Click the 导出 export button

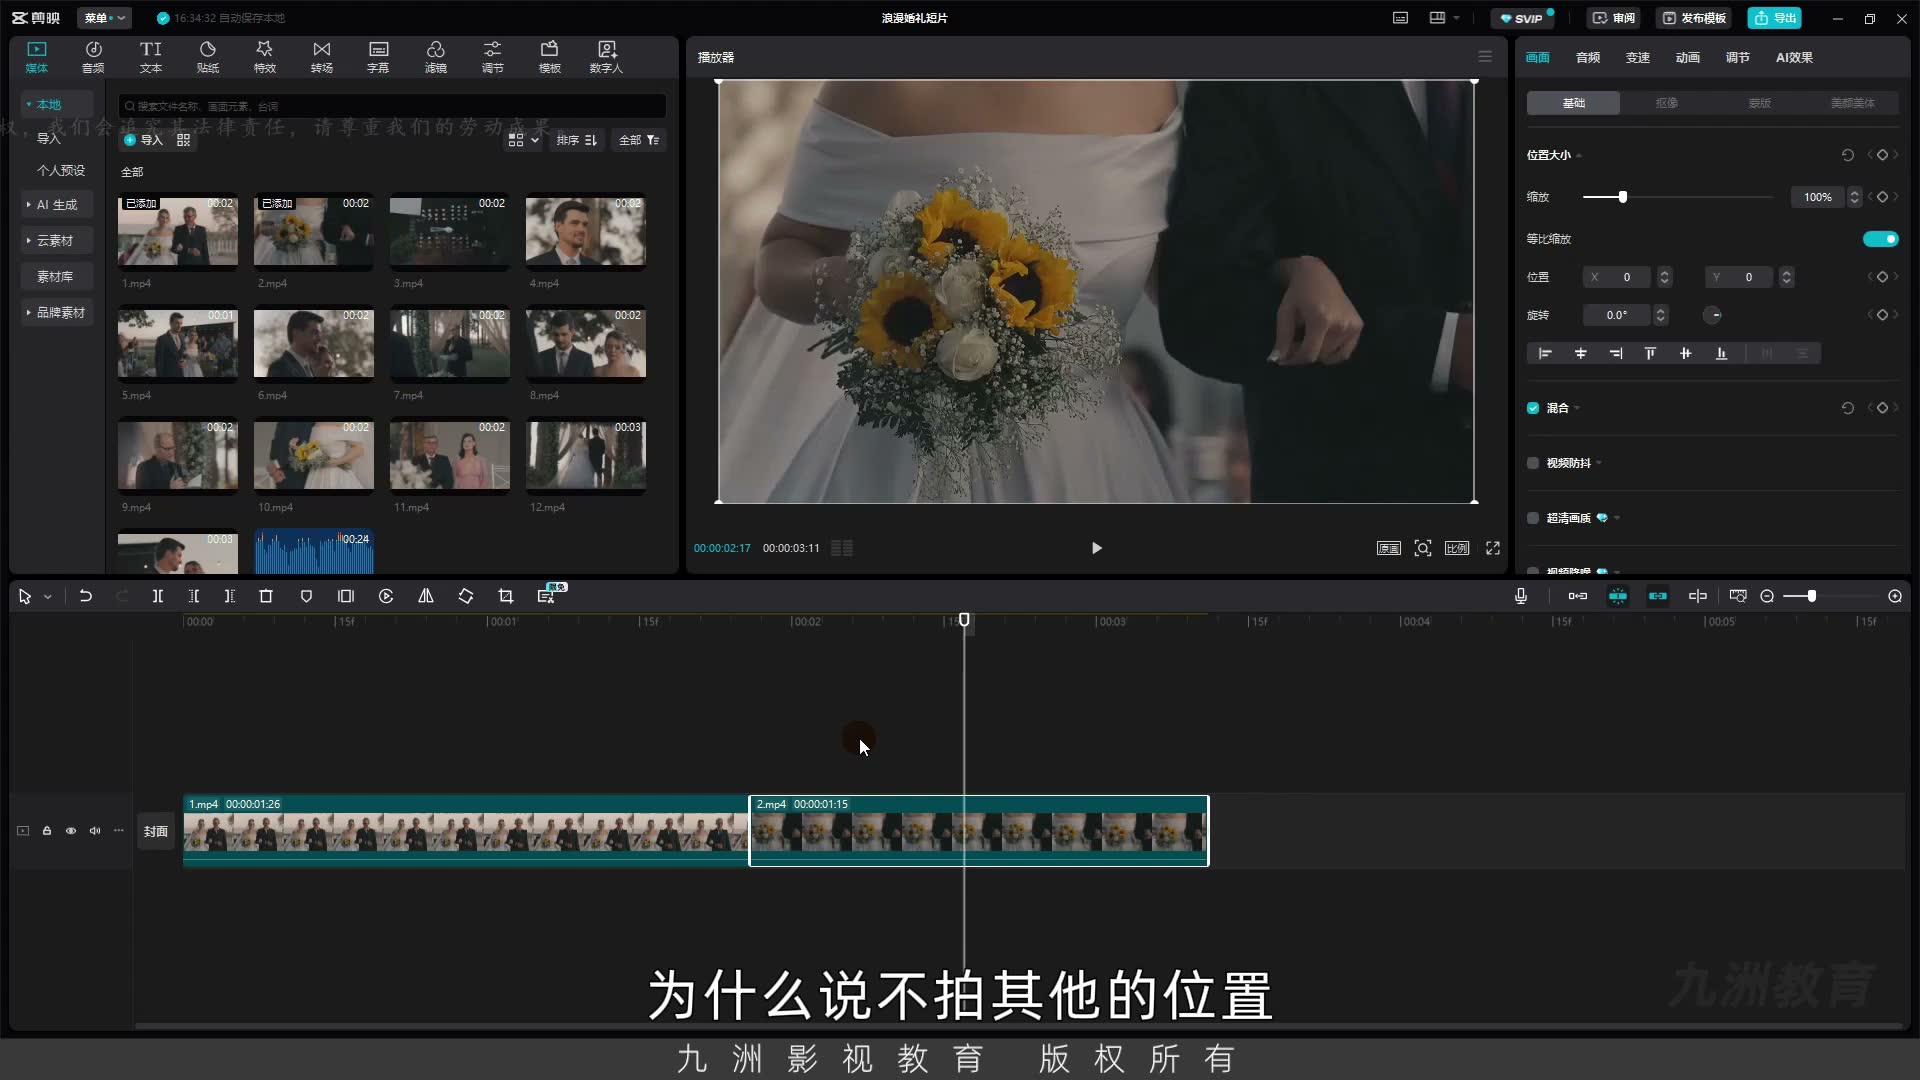coord(1774,18)
